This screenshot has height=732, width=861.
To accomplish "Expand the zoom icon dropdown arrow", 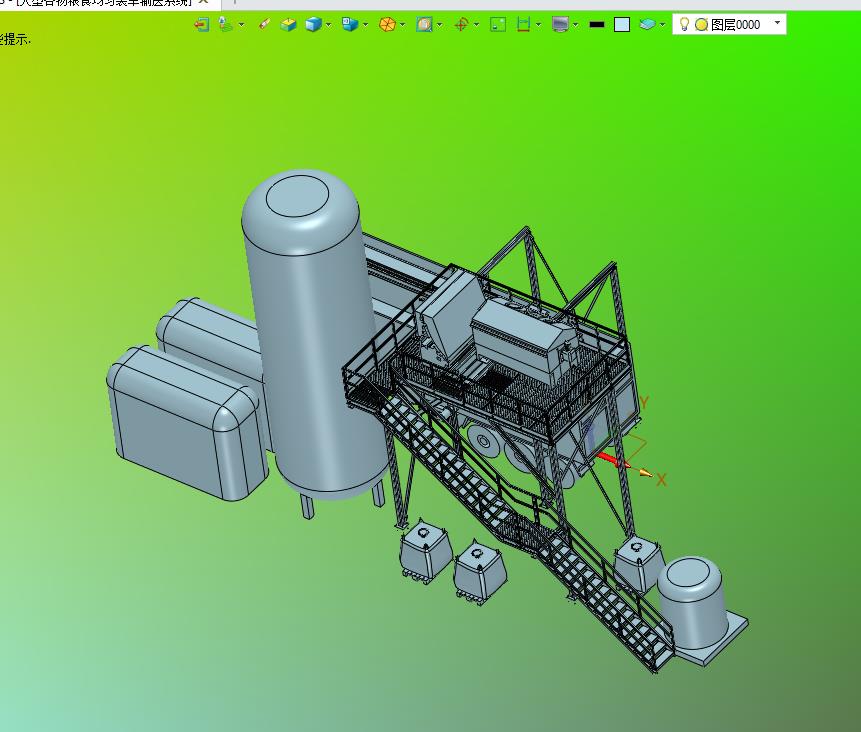I will point(440,25).
